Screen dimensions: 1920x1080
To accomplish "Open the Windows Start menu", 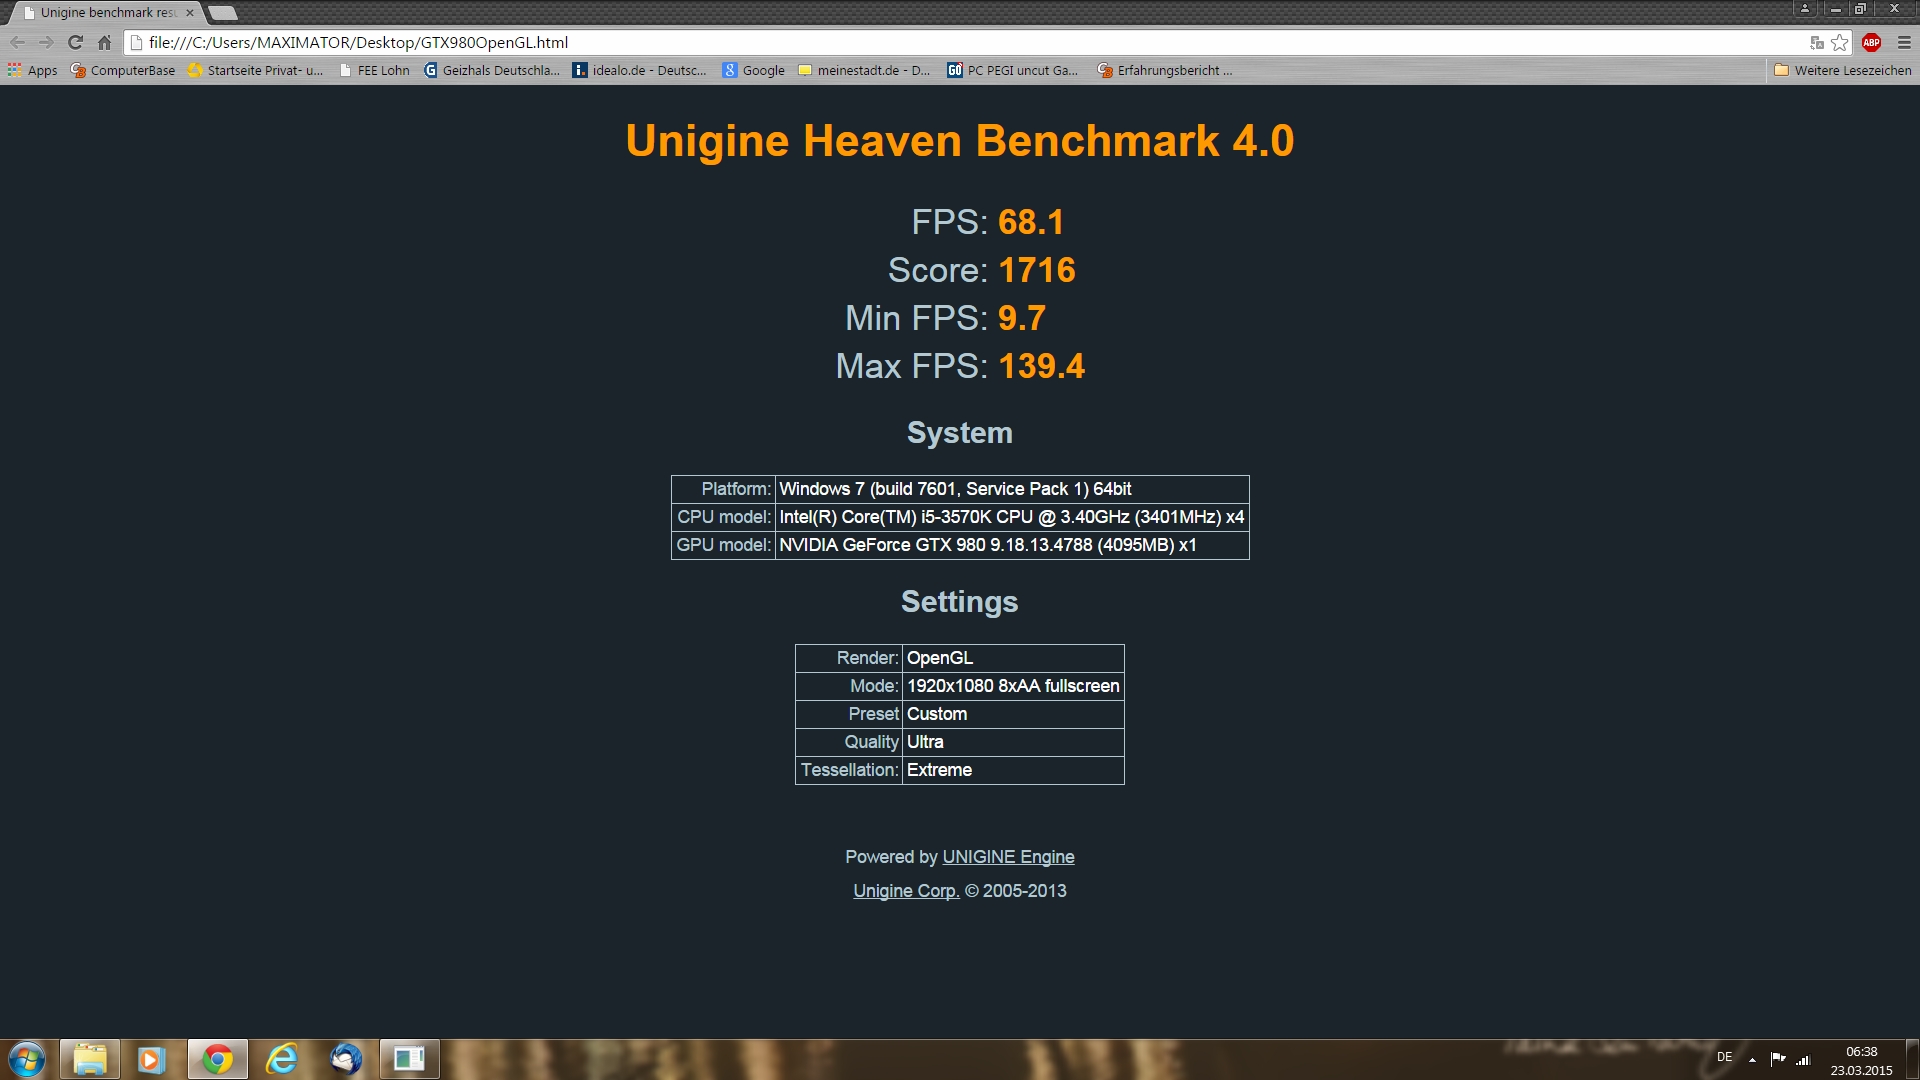I will tap(27, 1059).
